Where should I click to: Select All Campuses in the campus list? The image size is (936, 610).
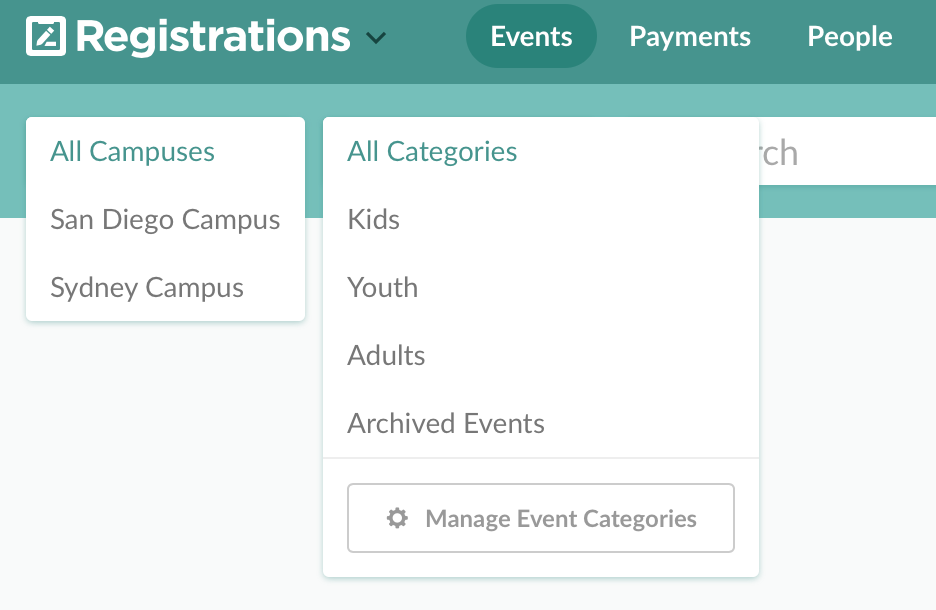pyautogui.click(x=133, y=152)
